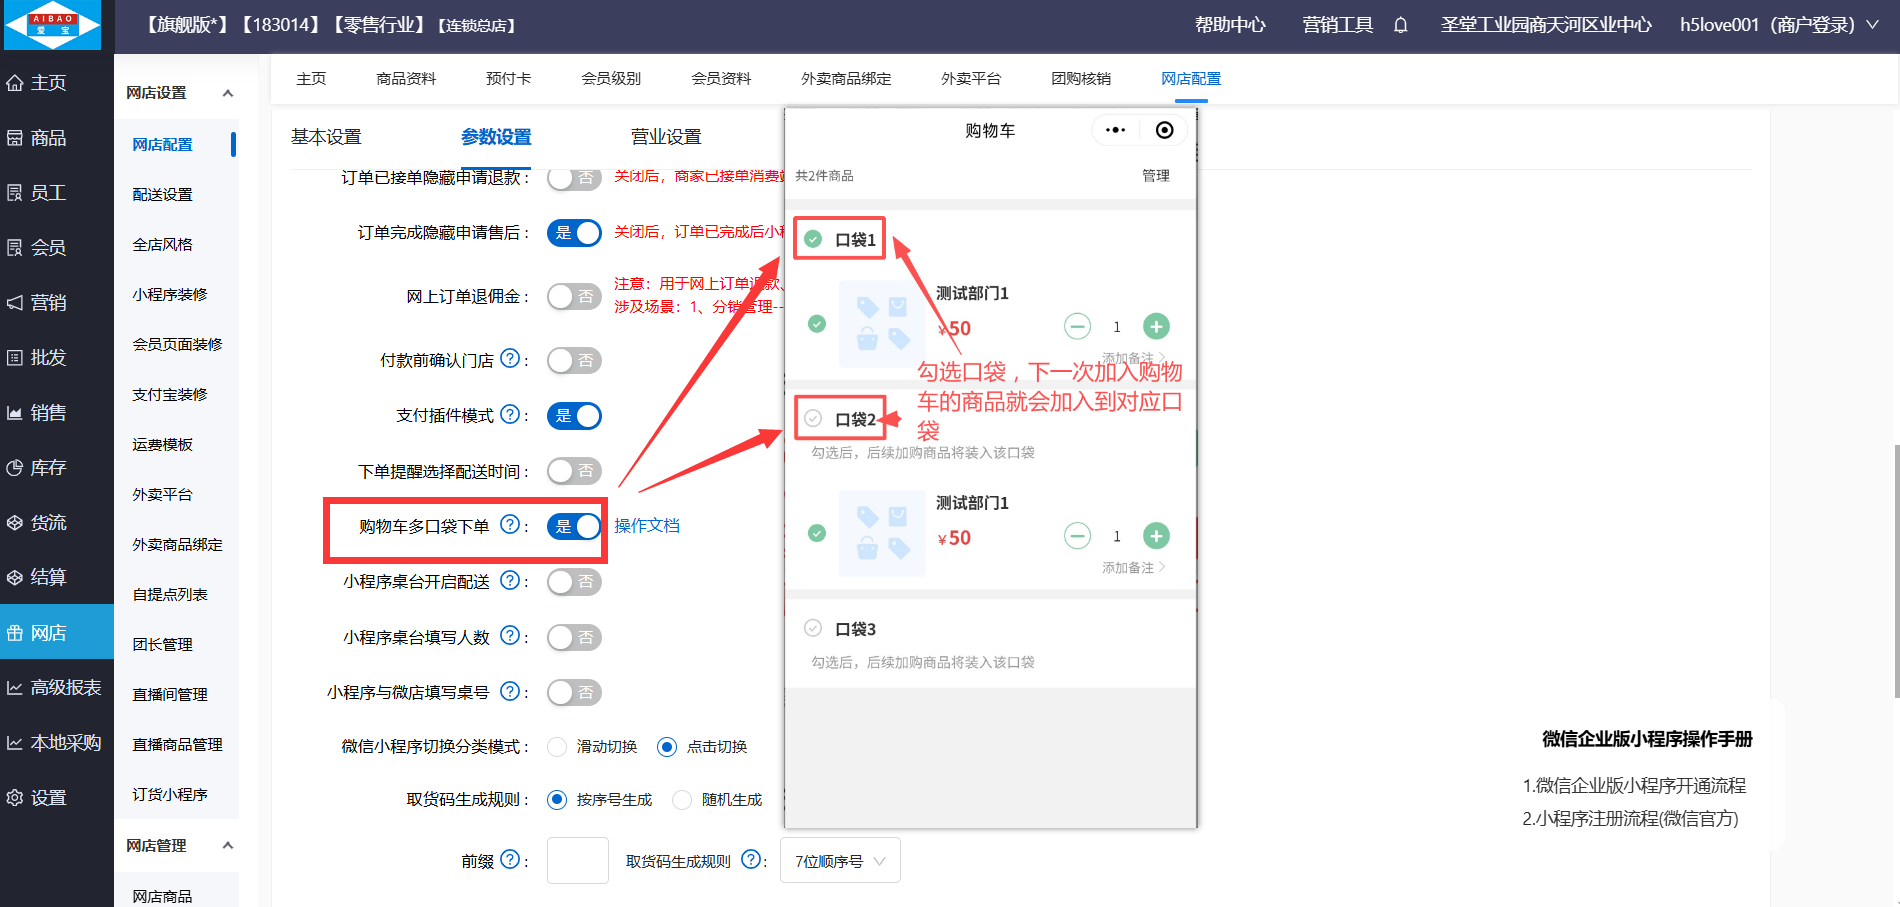Click the AIBAO logo

coord(53,25)
